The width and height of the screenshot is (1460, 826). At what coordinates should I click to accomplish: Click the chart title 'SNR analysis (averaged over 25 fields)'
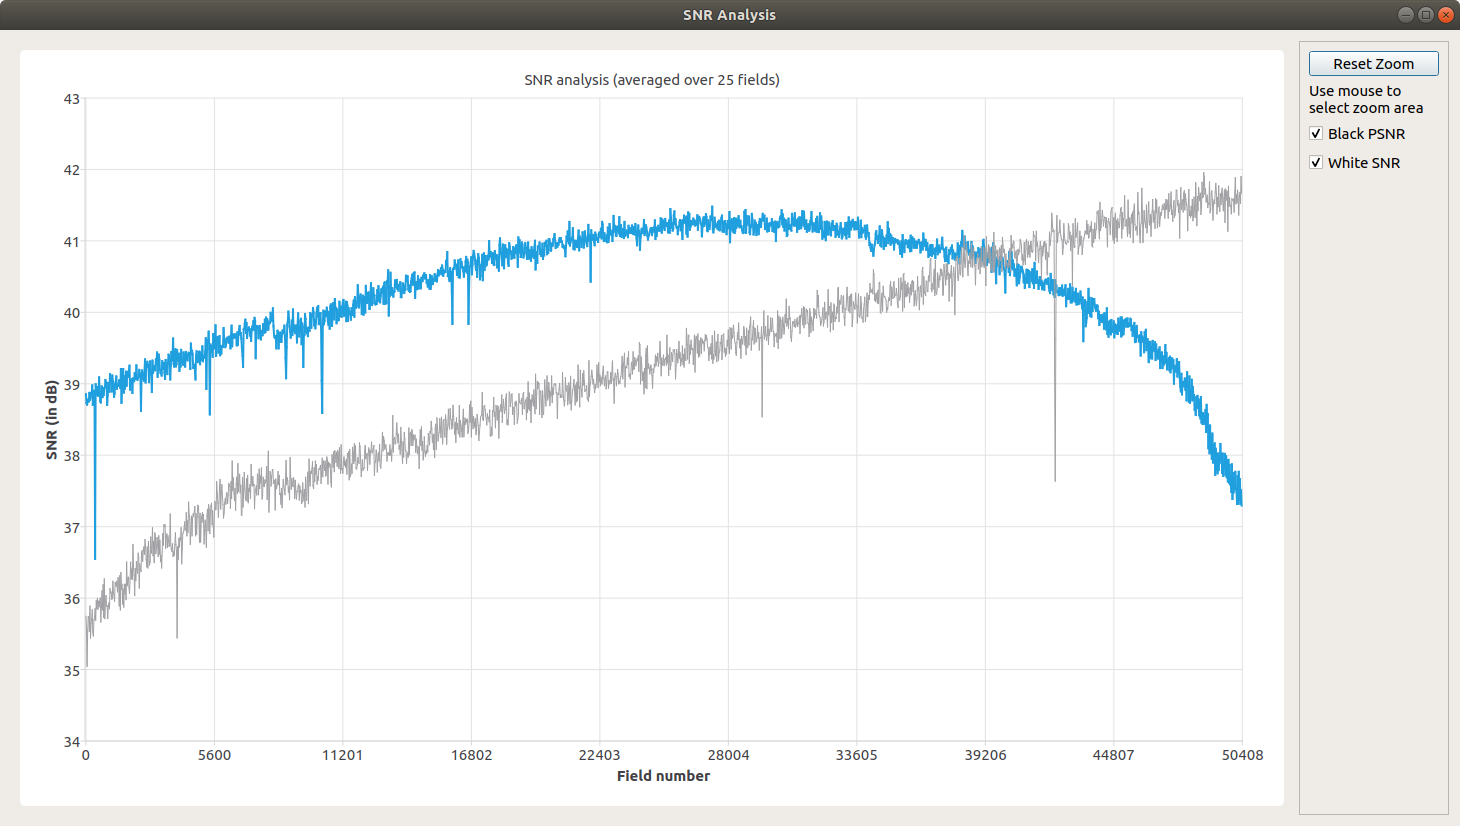[x=652, y=80]
